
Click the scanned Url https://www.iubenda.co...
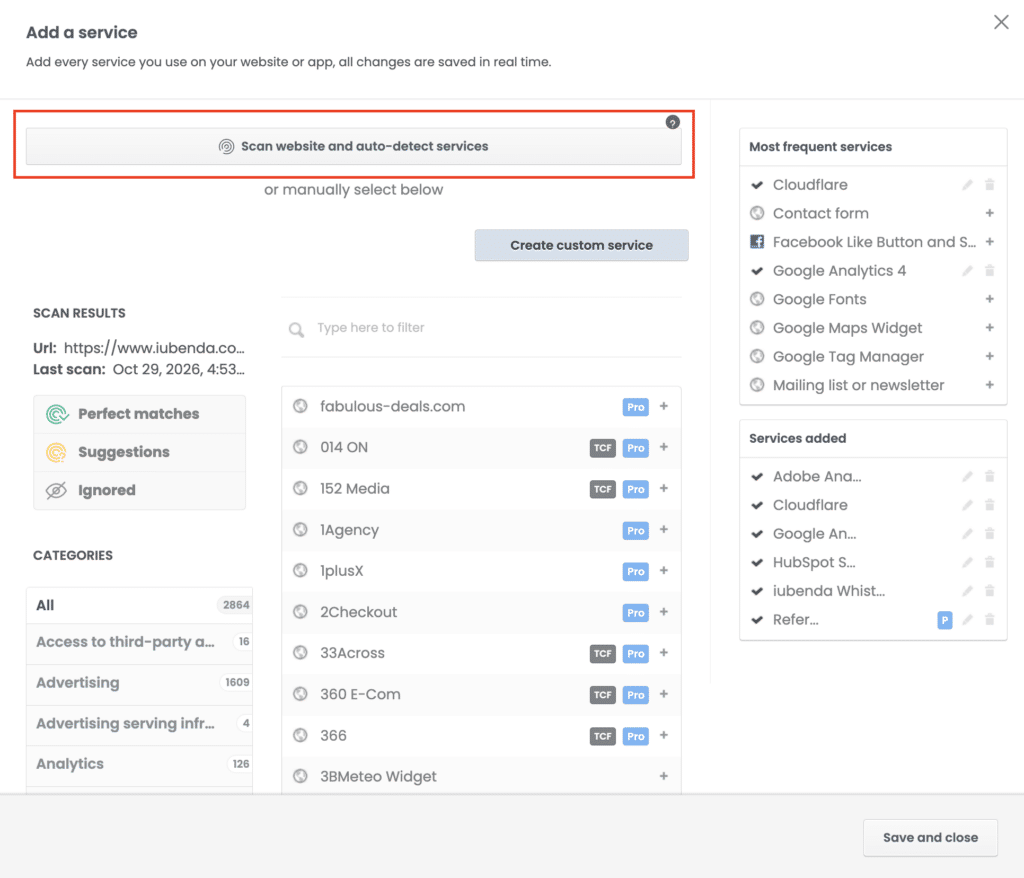coord(154,348)
